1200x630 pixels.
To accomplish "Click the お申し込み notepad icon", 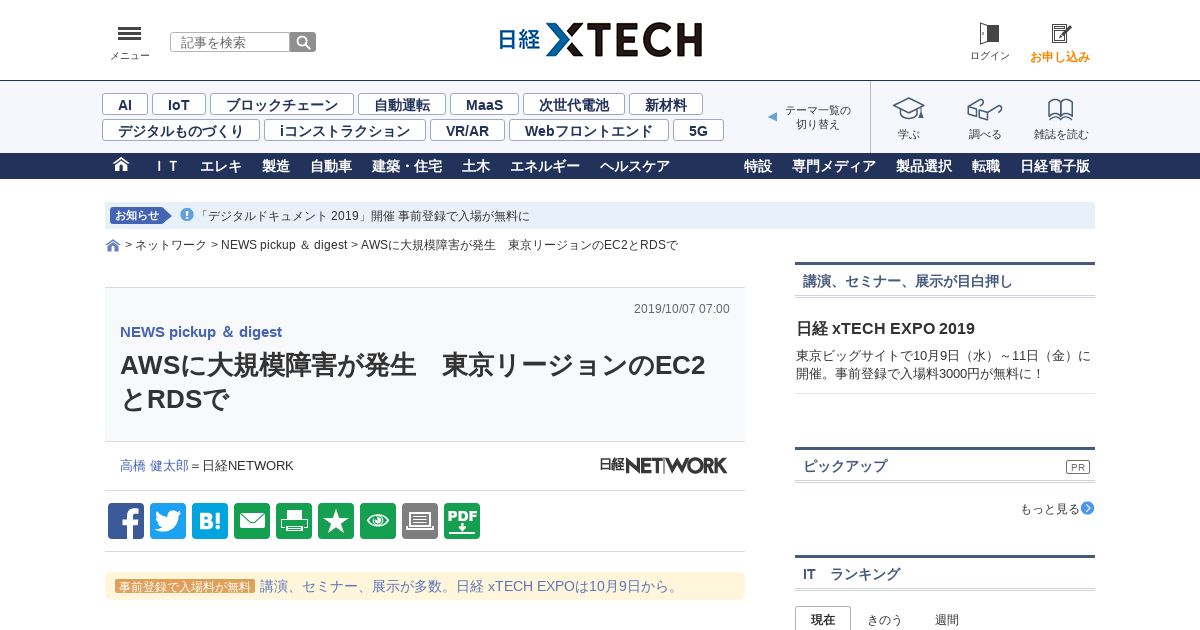I will (x=1061, y=34).
